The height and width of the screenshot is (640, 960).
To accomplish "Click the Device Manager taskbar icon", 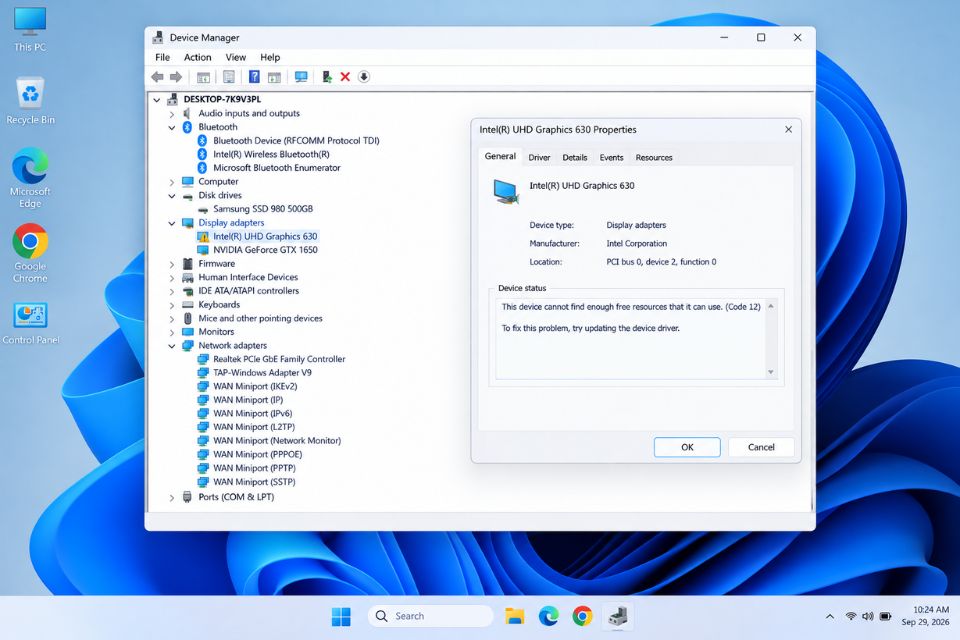I will [618, 616].
